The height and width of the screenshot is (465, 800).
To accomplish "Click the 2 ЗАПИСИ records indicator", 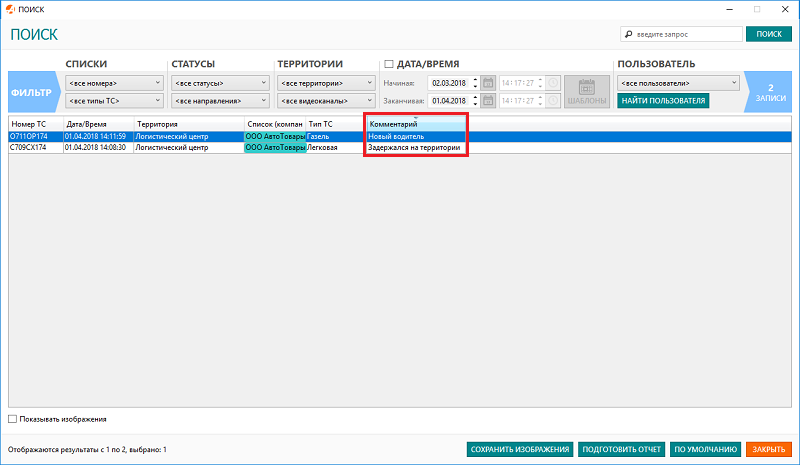I will [769, 92].
